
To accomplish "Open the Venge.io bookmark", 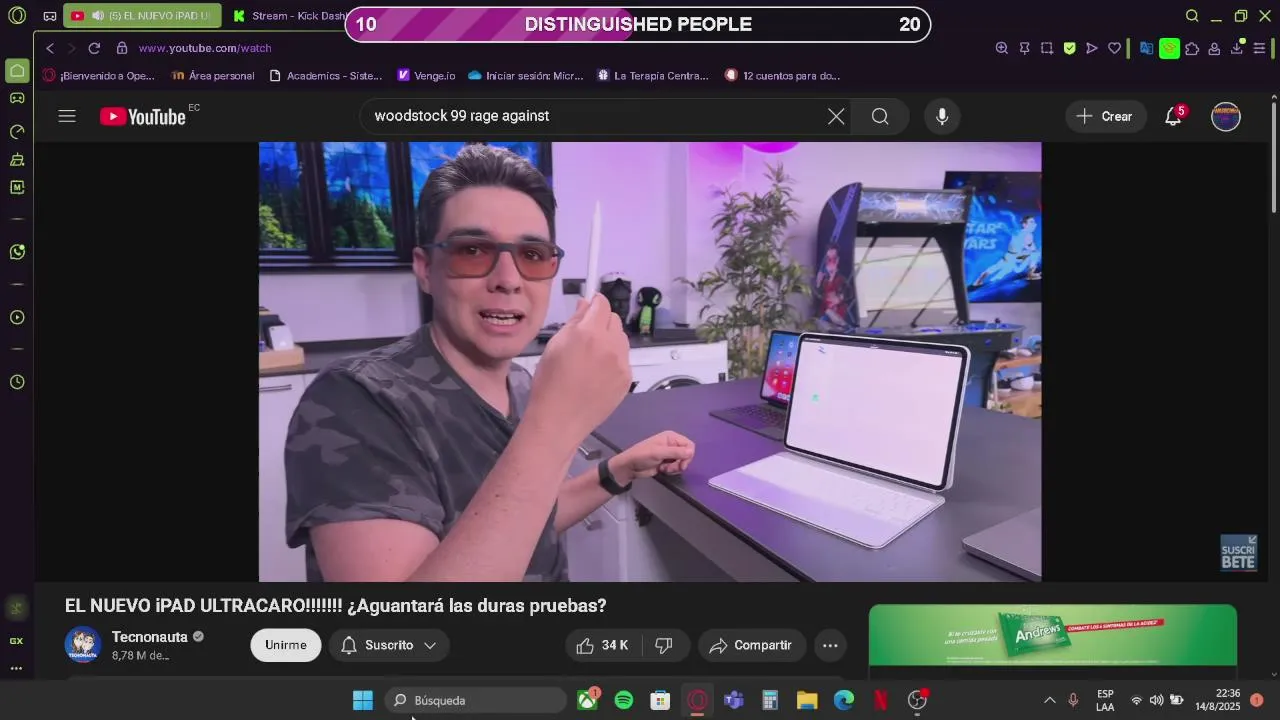I will point(426,75).
